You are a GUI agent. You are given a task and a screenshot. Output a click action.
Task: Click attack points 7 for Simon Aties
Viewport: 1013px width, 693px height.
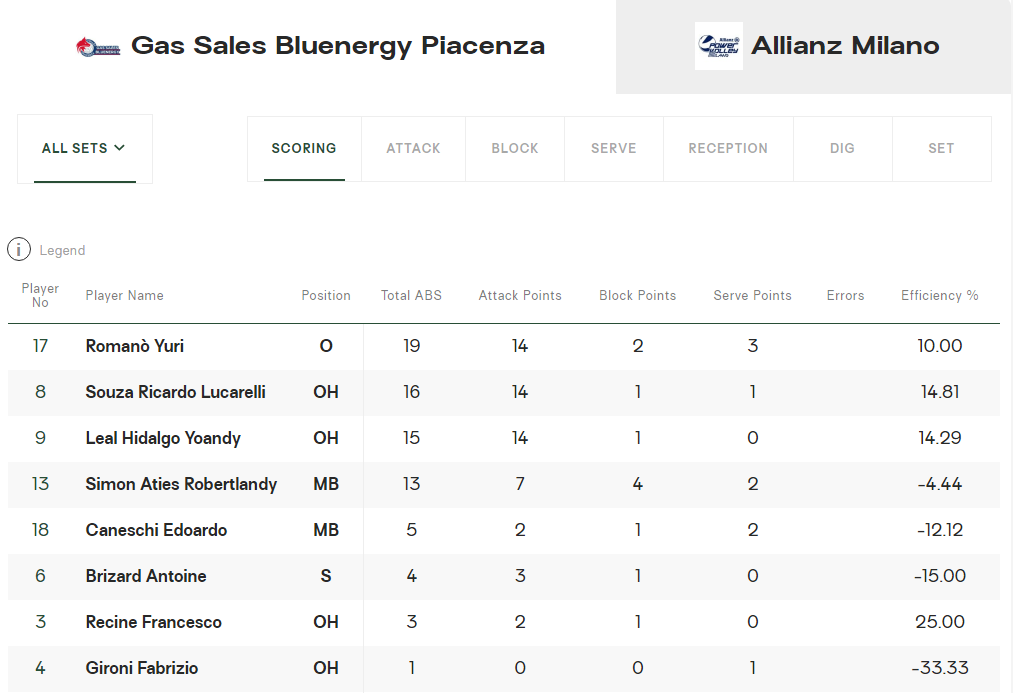tap(520, 484)
